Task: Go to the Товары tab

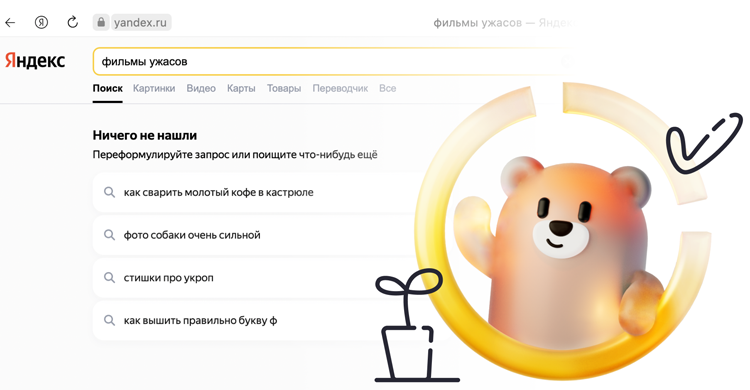Action: (x=284, y=88)
